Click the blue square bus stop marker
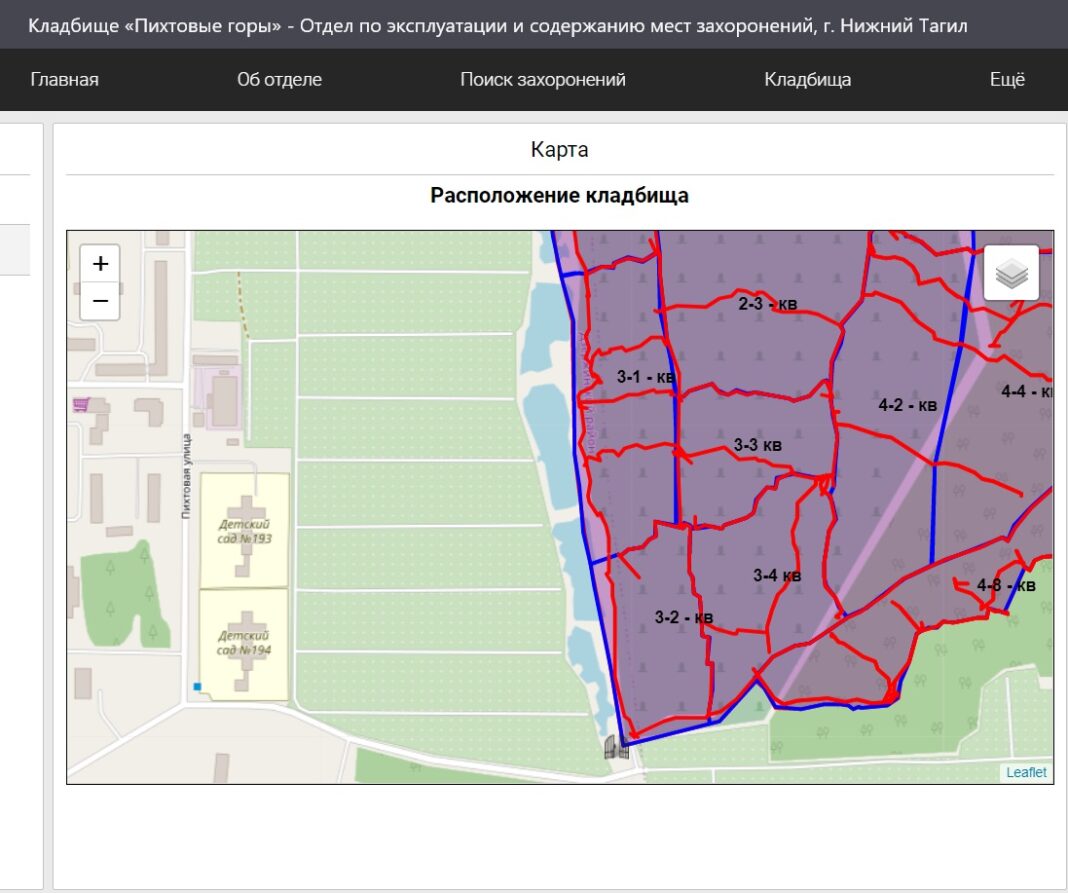The width and height of the screenshot is (1068, 893). (197, 686)
